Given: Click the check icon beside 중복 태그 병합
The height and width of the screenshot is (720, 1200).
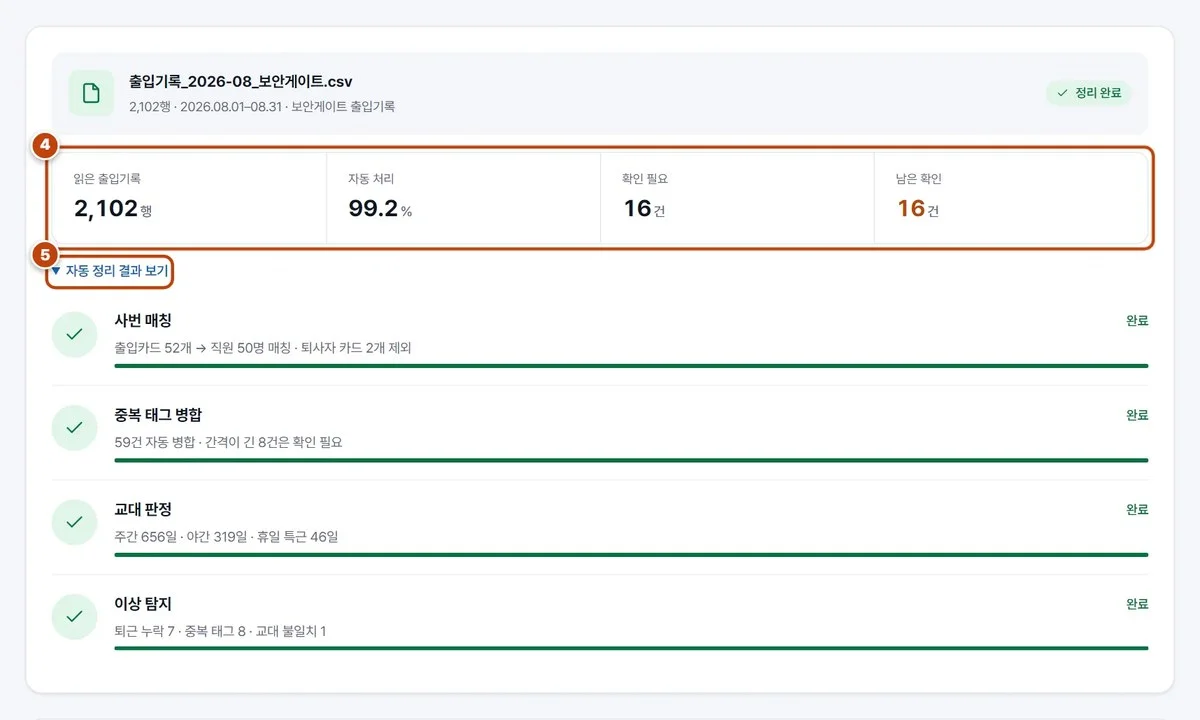Looking at the screenshot, I should 74,428.
